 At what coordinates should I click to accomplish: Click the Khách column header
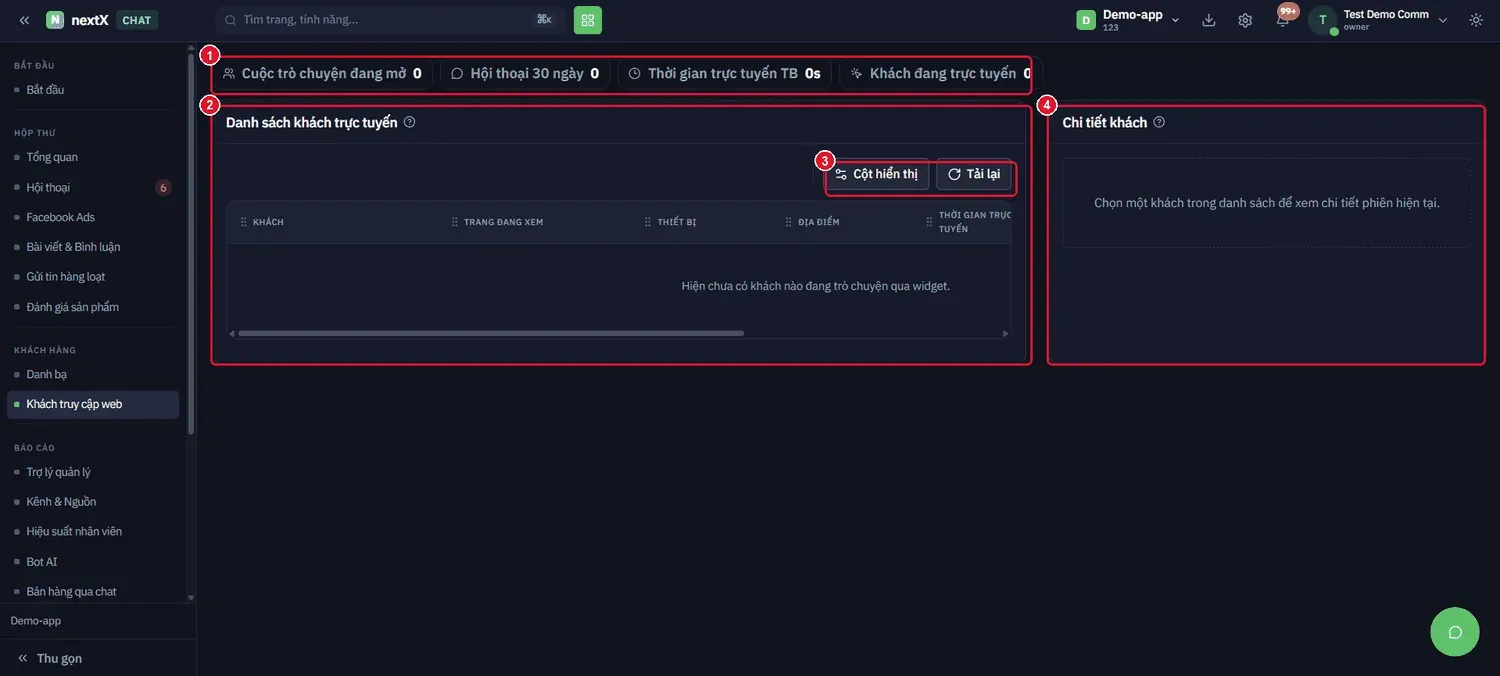[x=268, y=222]
